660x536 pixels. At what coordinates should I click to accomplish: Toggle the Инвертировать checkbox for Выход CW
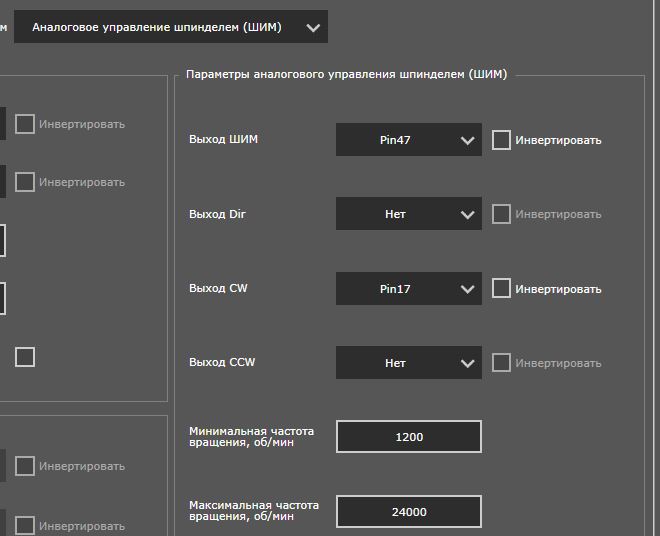tap(501, 288)
